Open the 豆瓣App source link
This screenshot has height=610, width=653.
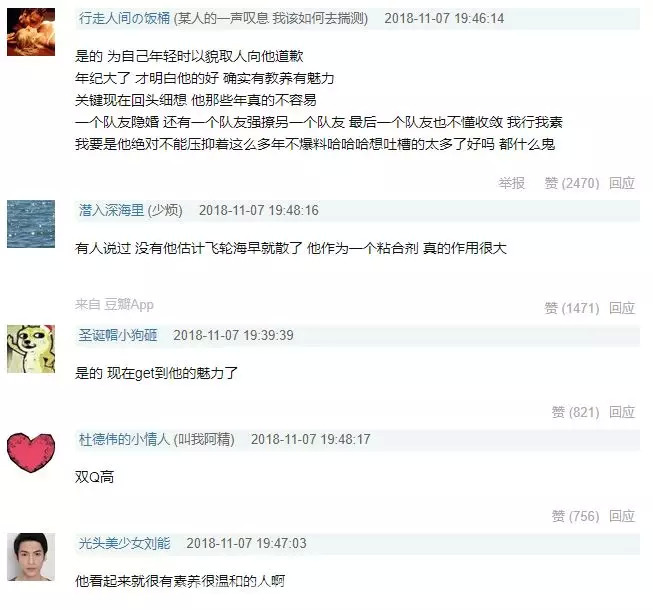coord(129,305)
